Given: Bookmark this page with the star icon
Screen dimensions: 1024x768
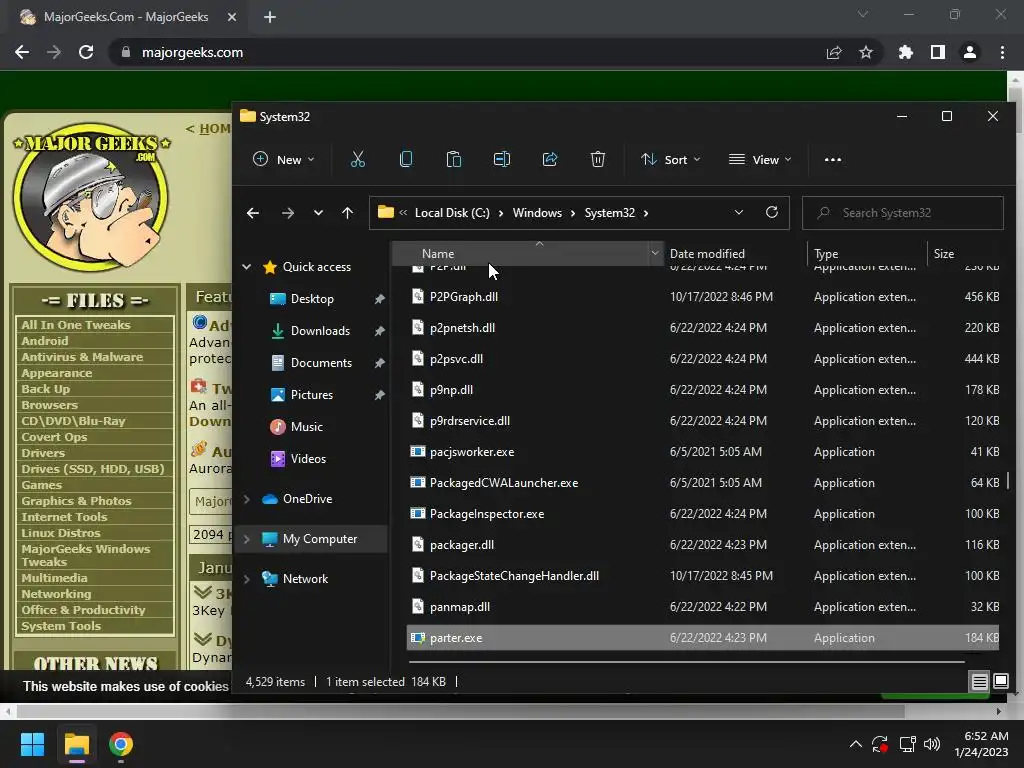Looking at the screenshot, I should pyautogui.click(x=866, y=52).
